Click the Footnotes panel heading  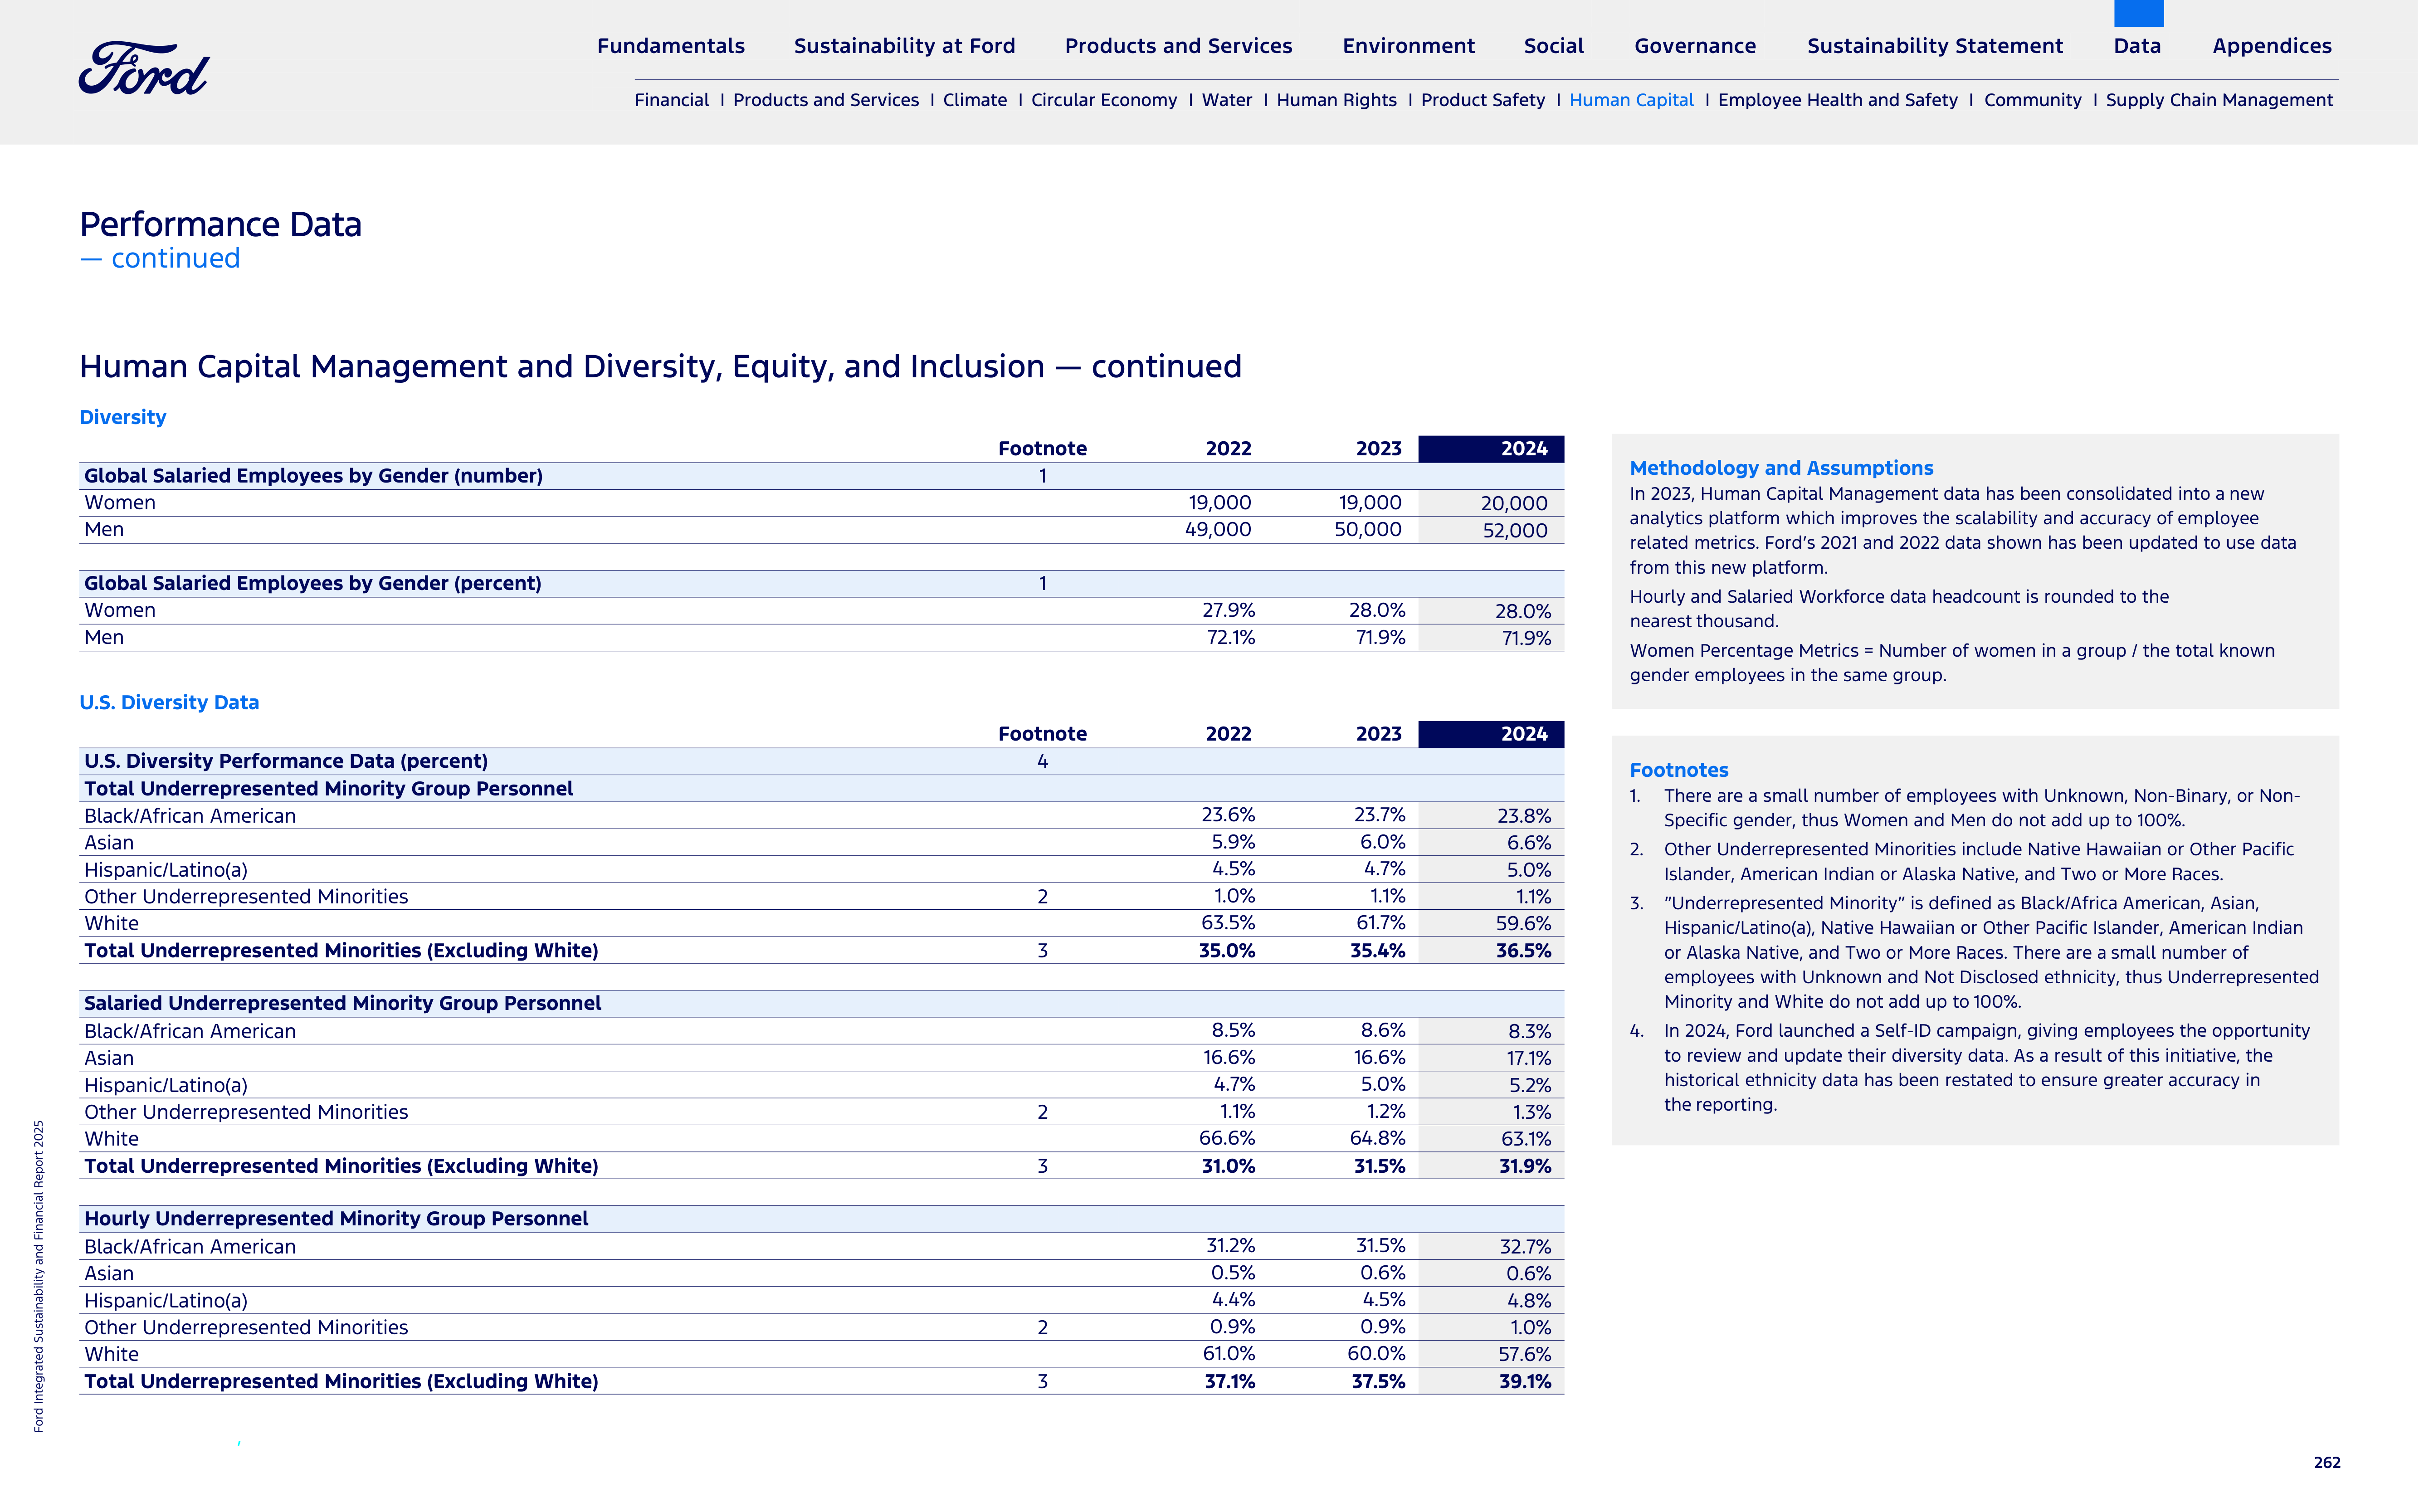tap(1678, 770)
